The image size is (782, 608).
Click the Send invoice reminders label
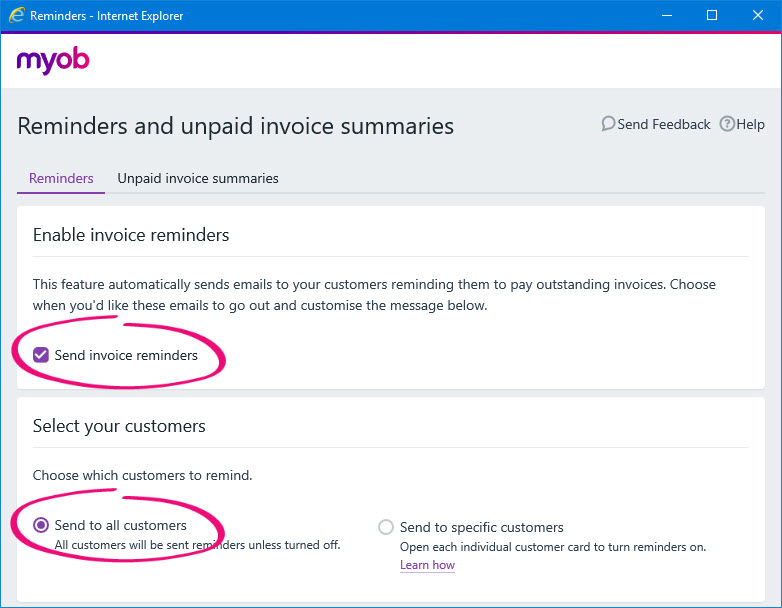point(126,355)
